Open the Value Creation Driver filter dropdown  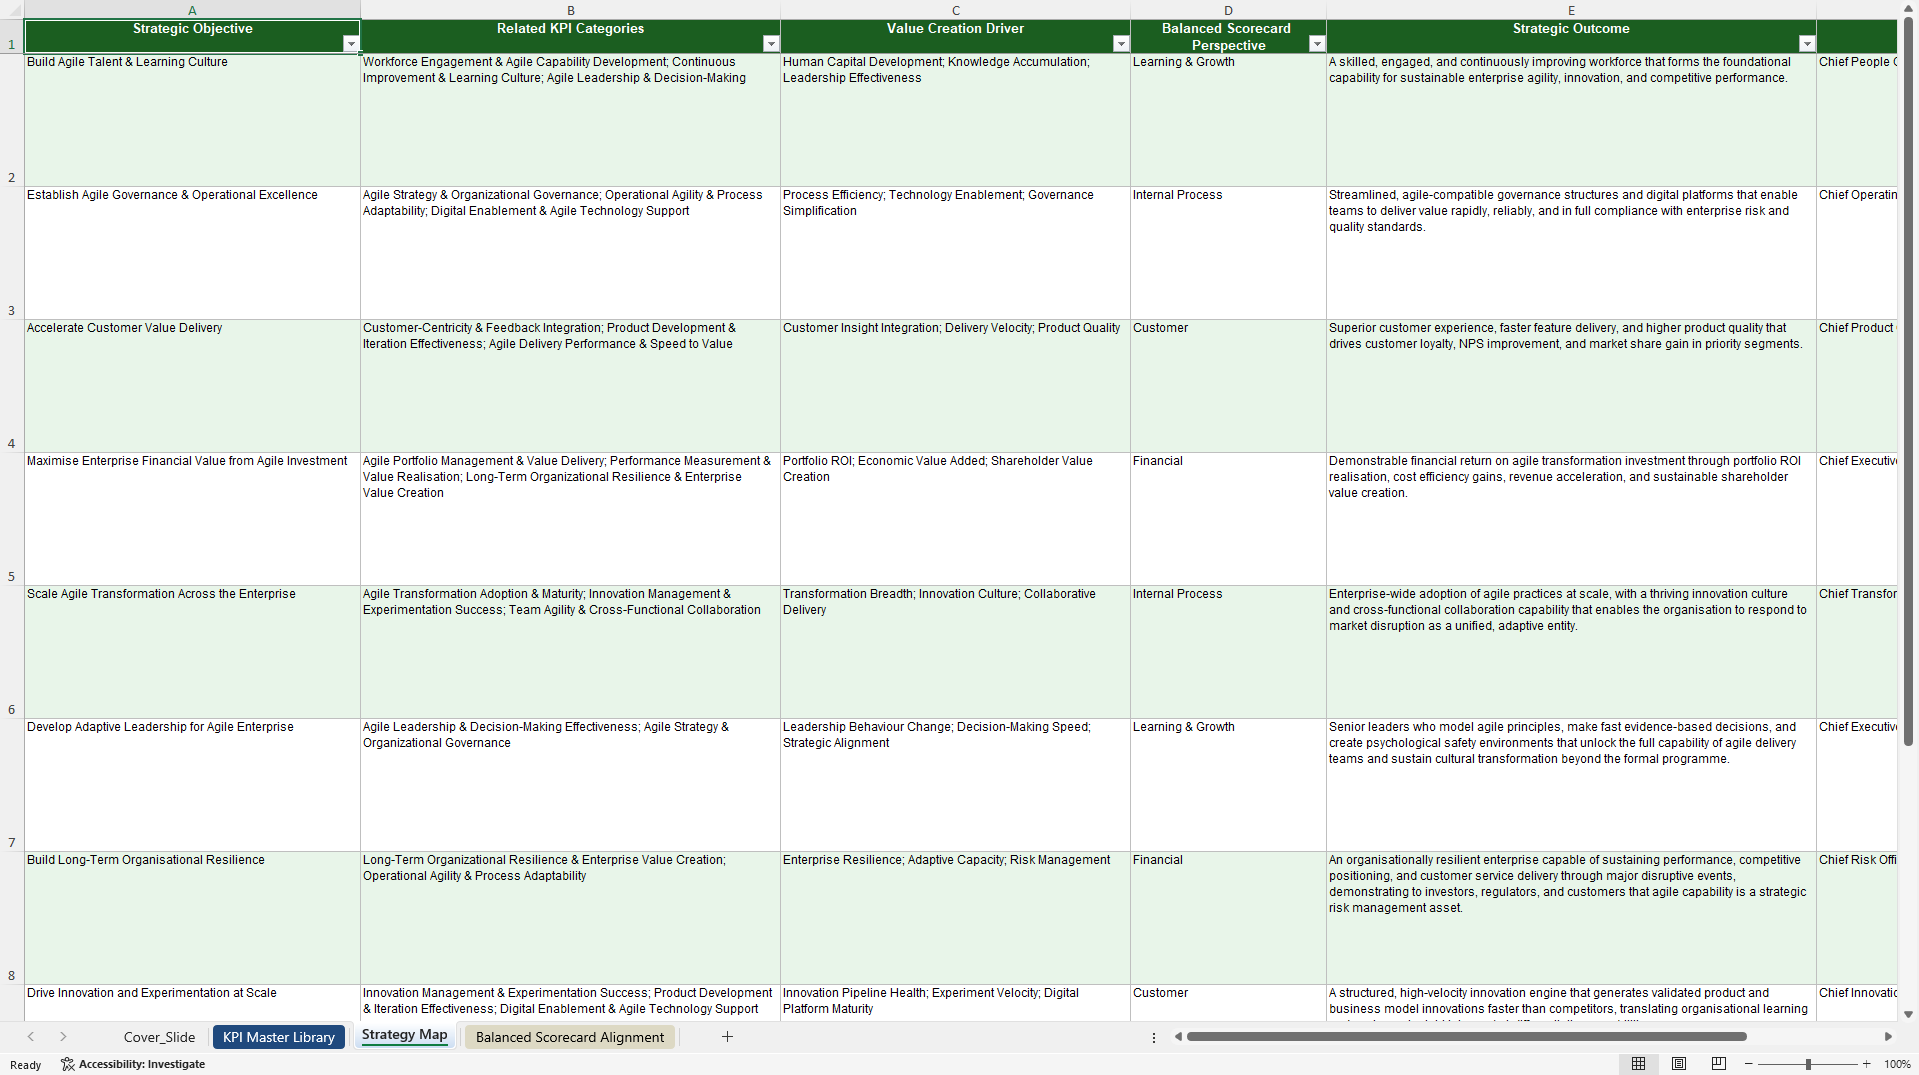pyautogui.click(x=1121, y=44)
